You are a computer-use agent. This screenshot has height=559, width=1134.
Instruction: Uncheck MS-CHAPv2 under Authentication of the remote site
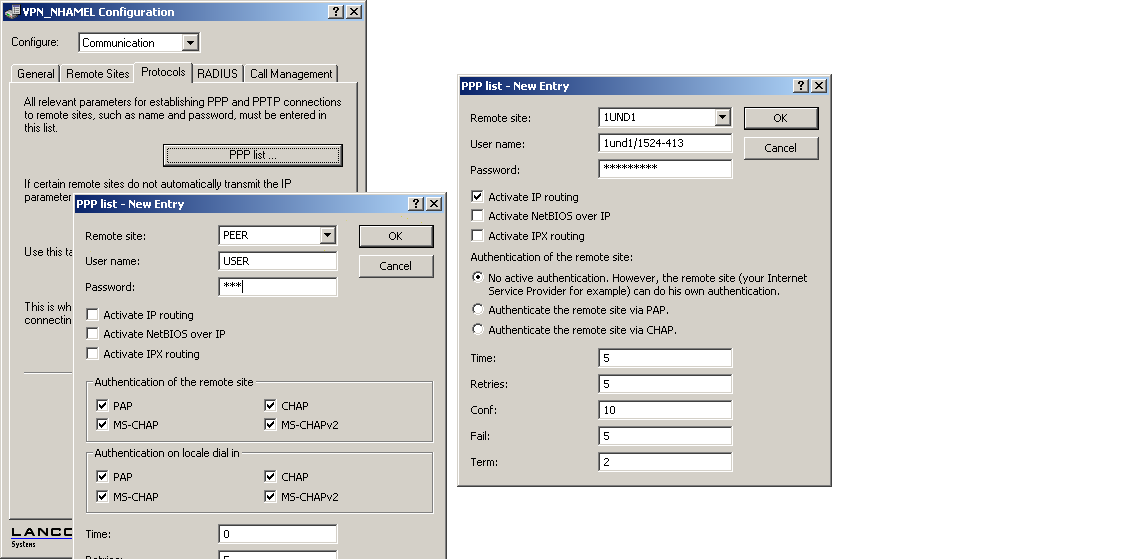271,425
